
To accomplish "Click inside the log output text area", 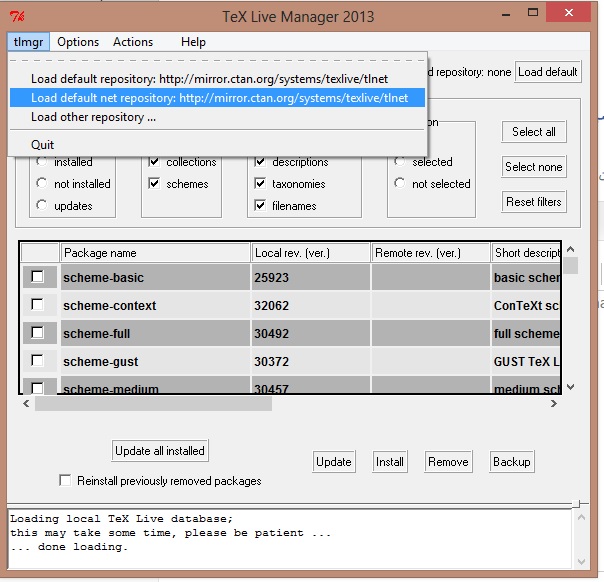I will tap(291, 539).
